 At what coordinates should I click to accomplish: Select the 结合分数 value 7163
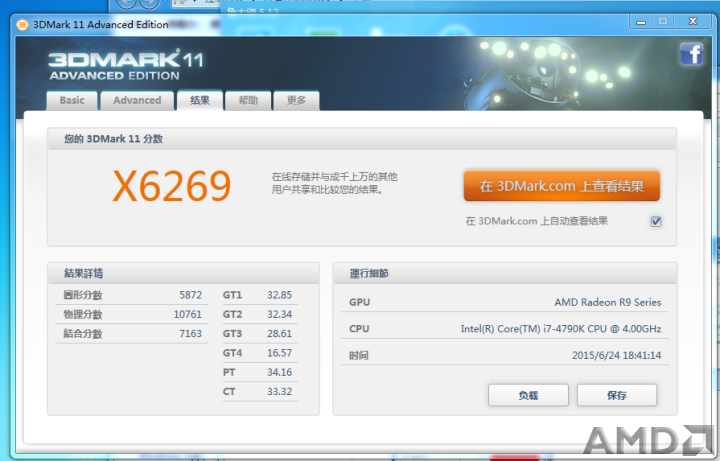point(191,333)
